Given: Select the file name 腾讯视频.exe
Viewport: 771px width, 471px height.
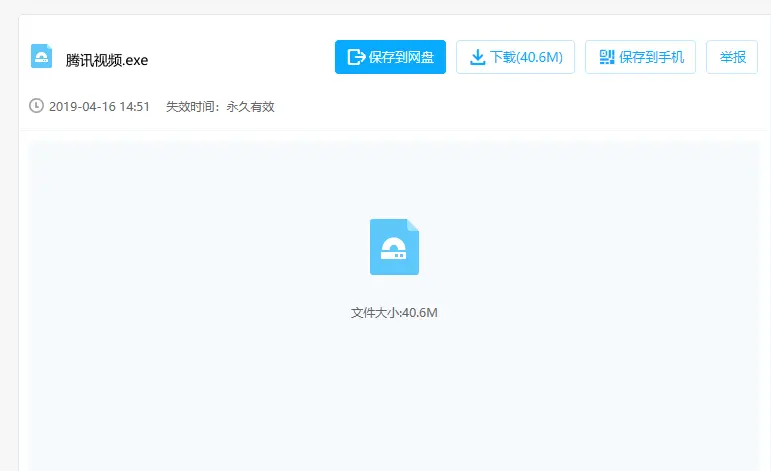Looking at the screenshot, I should tap(107, 60).
